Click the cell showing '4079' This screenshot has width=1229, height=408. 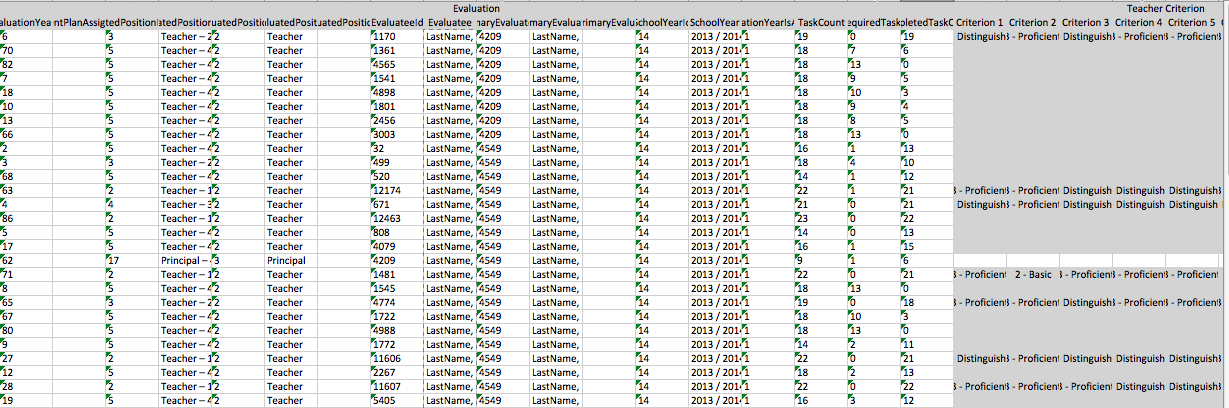pyautogui.click(x=397, y=246)
